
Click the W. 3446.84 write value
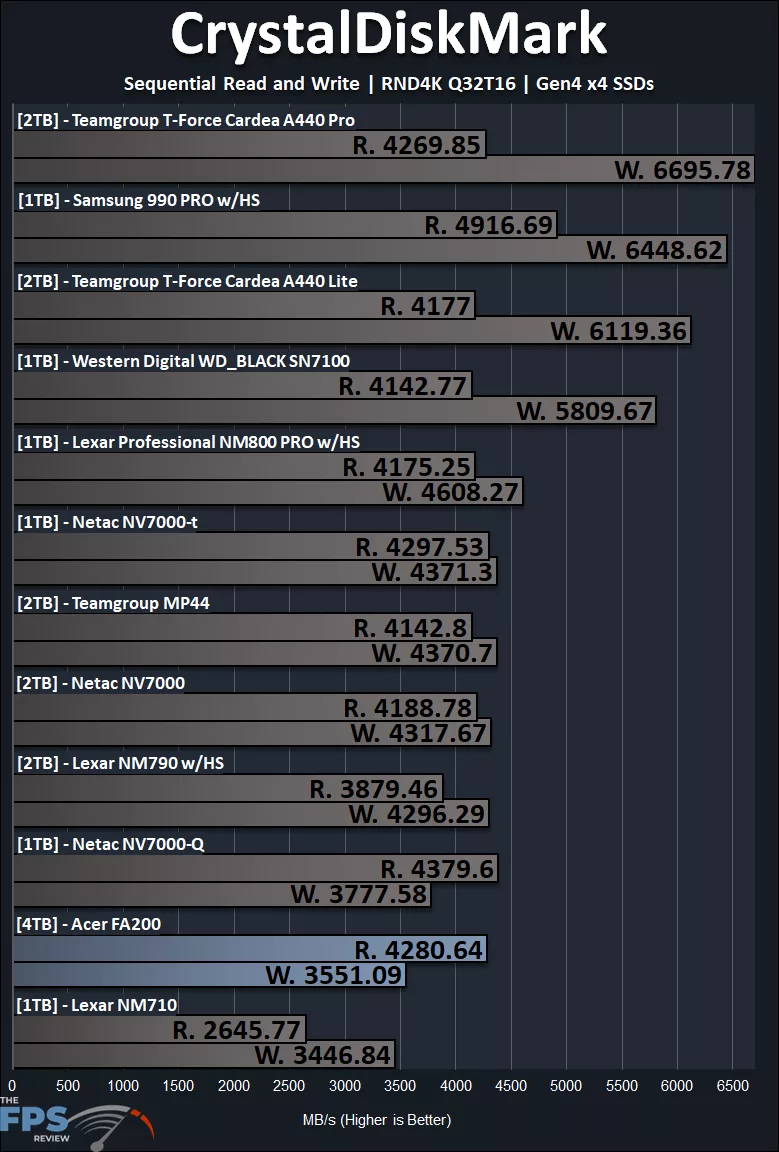[x=323, y=1056]
